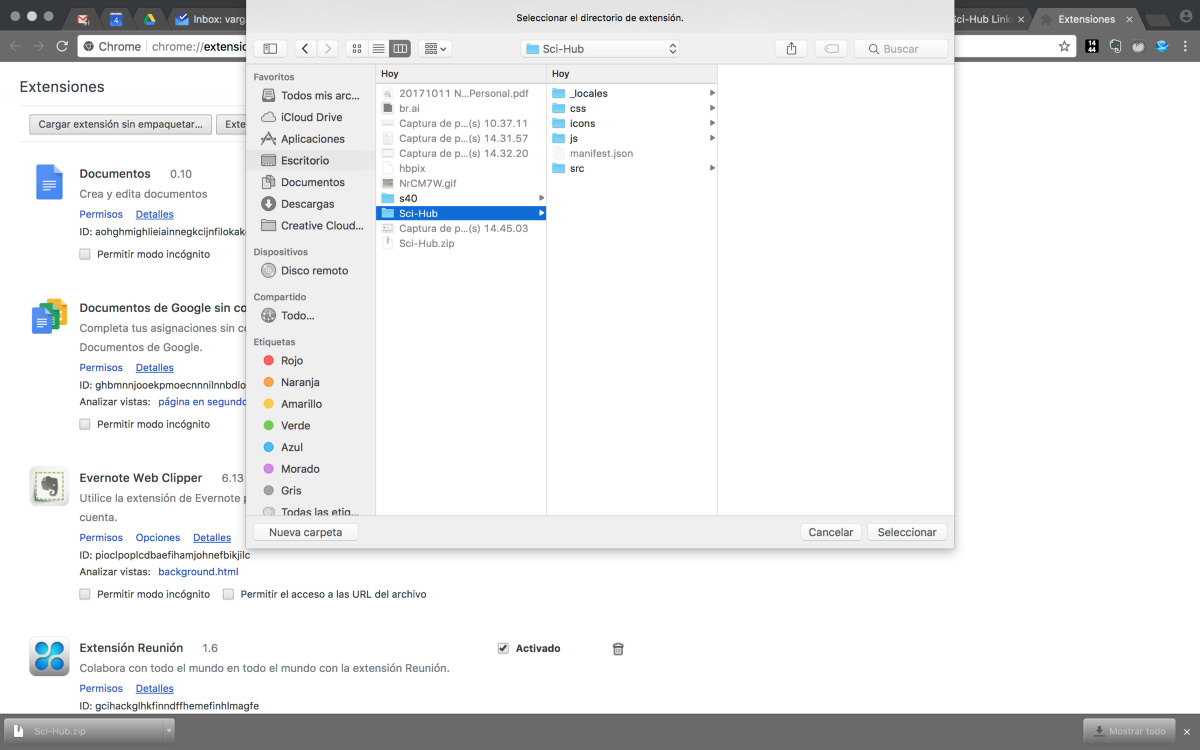The height and width of the screenshot is (750, 1200).
Task: Click the Buscar search field
Action: [901, 48]
